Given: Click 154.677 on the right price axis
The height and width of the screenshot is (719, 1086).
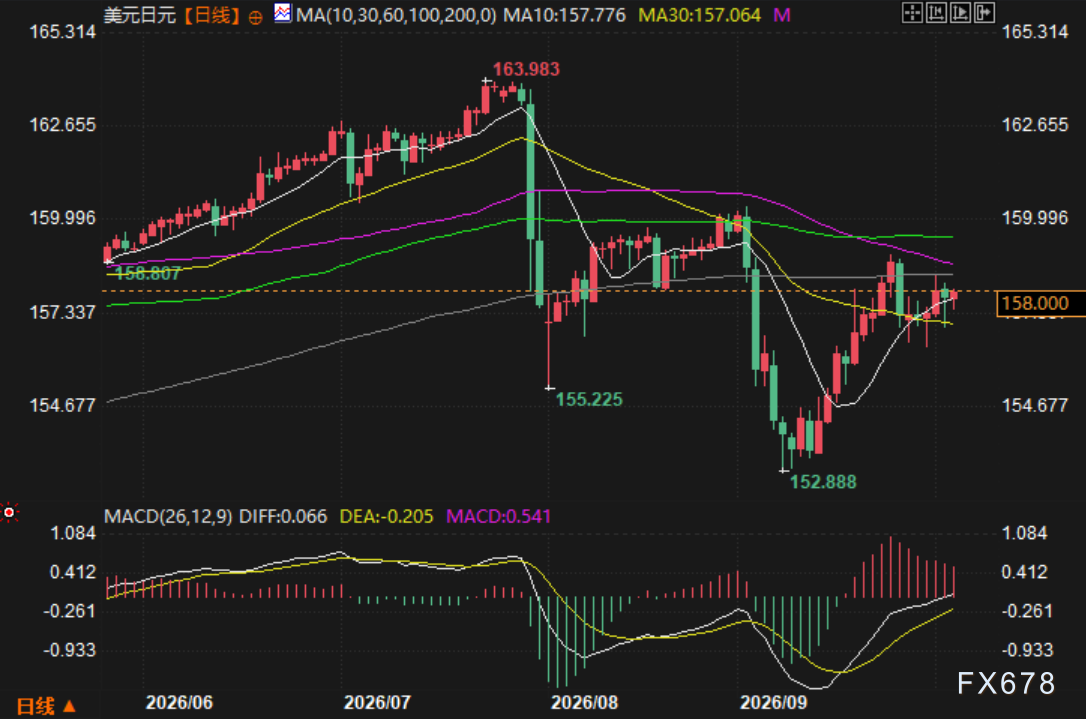Looking at the screenshot, I should 1035,405.
